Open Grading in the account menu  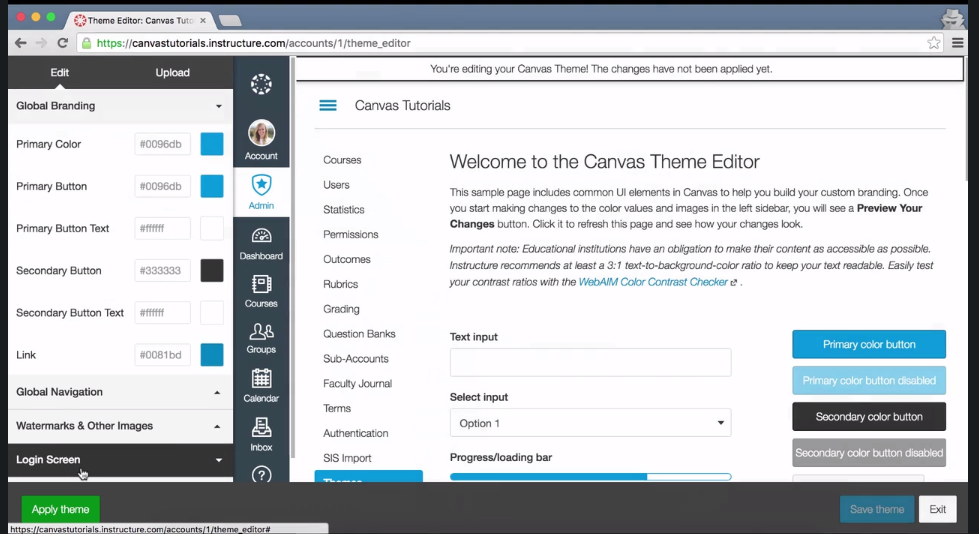[x=341, y=309]
